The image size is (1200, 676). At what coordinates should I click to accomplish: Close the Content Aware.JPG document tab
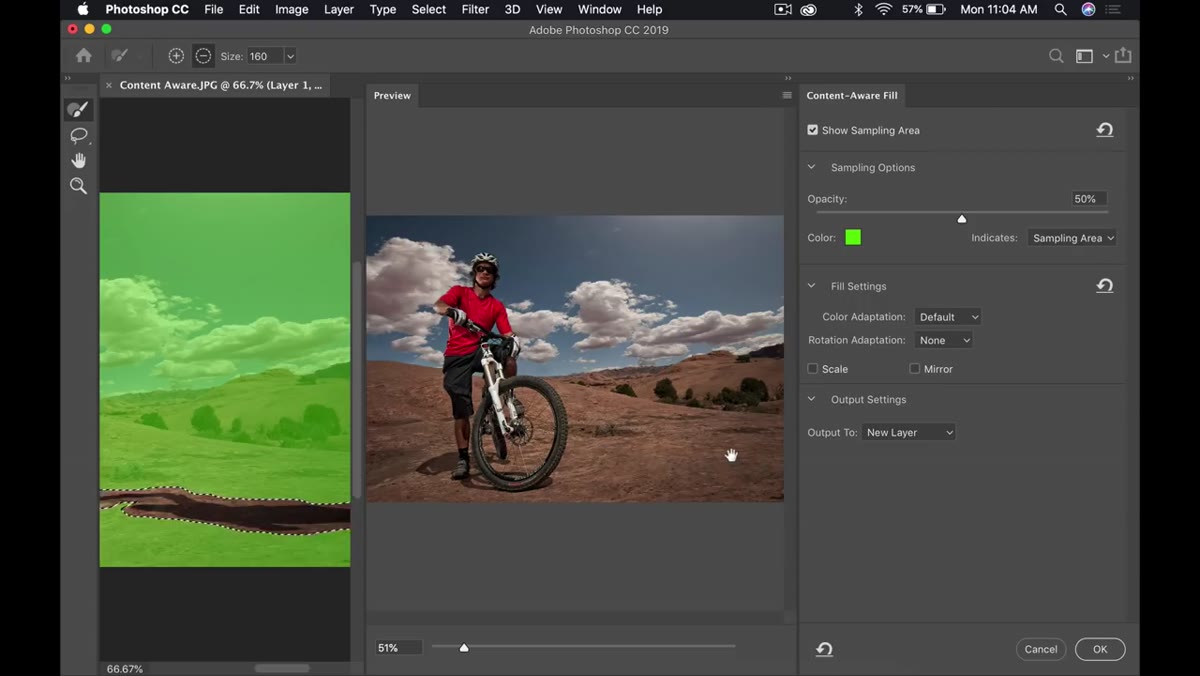coord(109,86)
